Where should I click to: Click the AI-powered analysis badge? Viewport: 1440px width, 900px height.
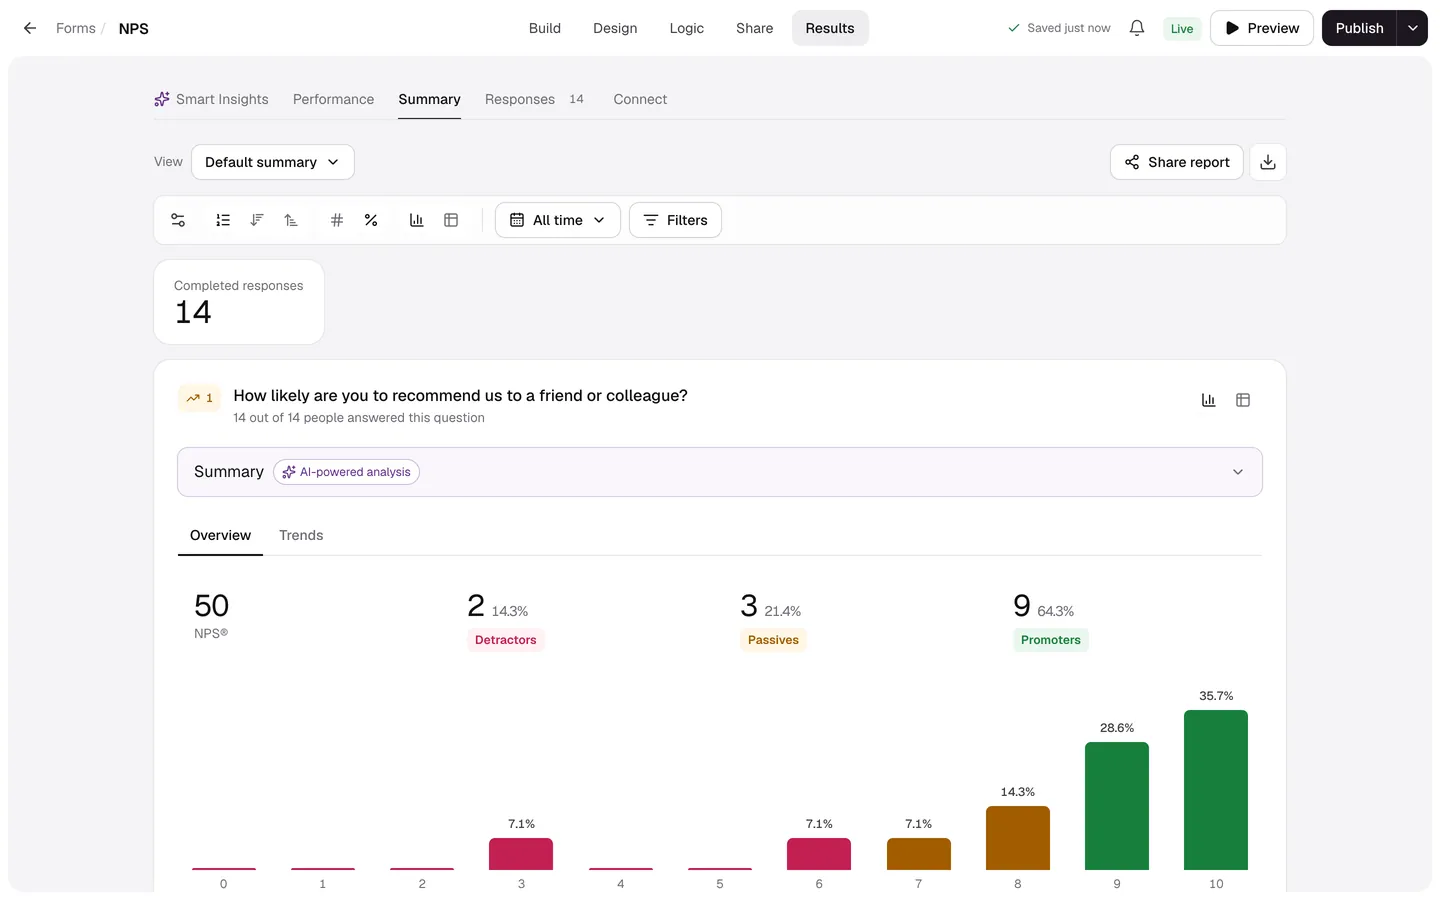click(x=347, y=472)
